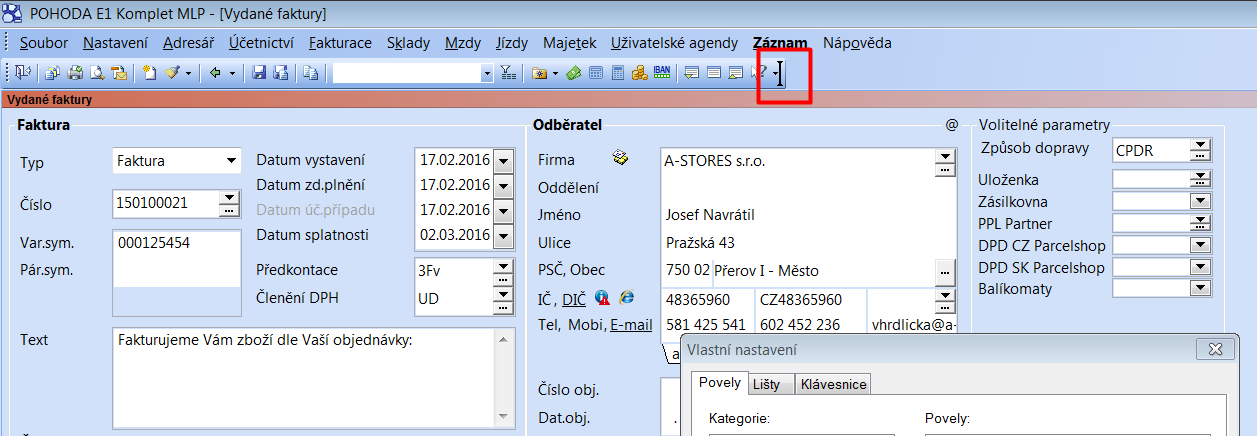Open the Nápověda menu
Viewport: 1257px width, 436px height.
click(x=857, y=43)
